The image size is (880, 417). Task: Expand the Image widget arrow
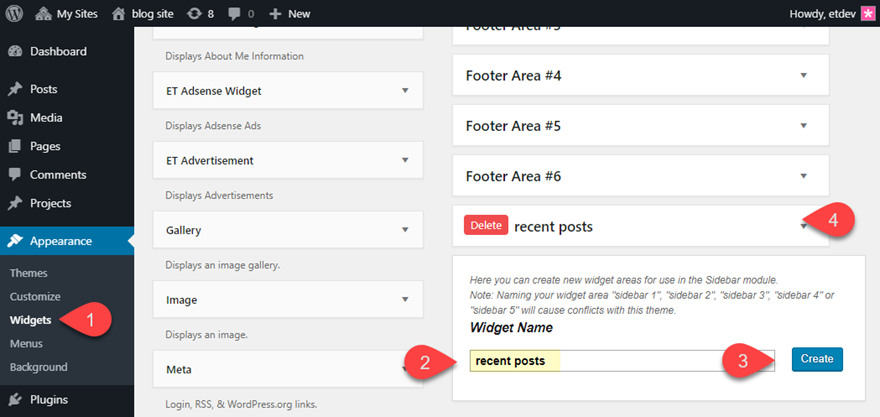[x=405, y=299]
